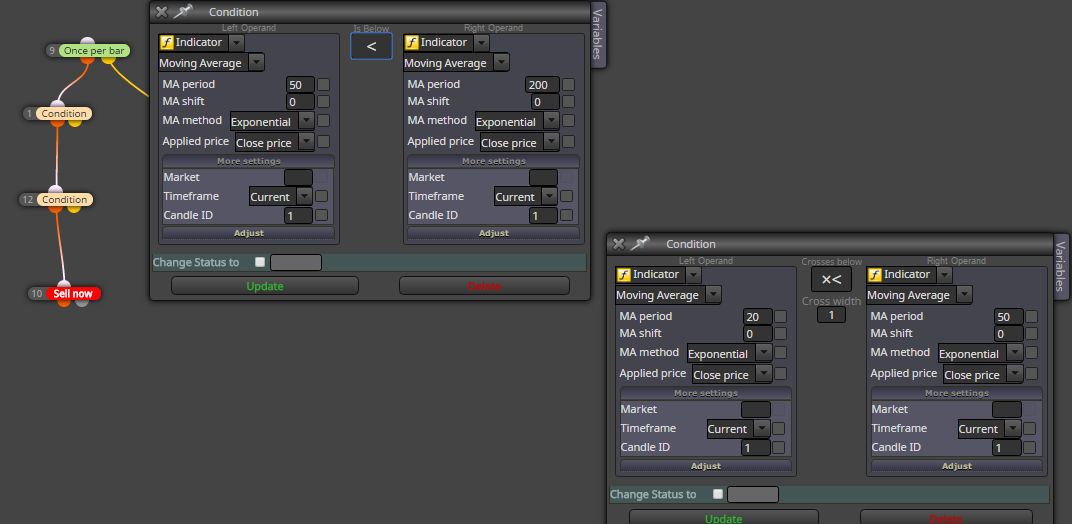Click the f Indicator icon of upper left operand
The height and width of the screenshot is (524, 1072).
[x=166, y=42]
